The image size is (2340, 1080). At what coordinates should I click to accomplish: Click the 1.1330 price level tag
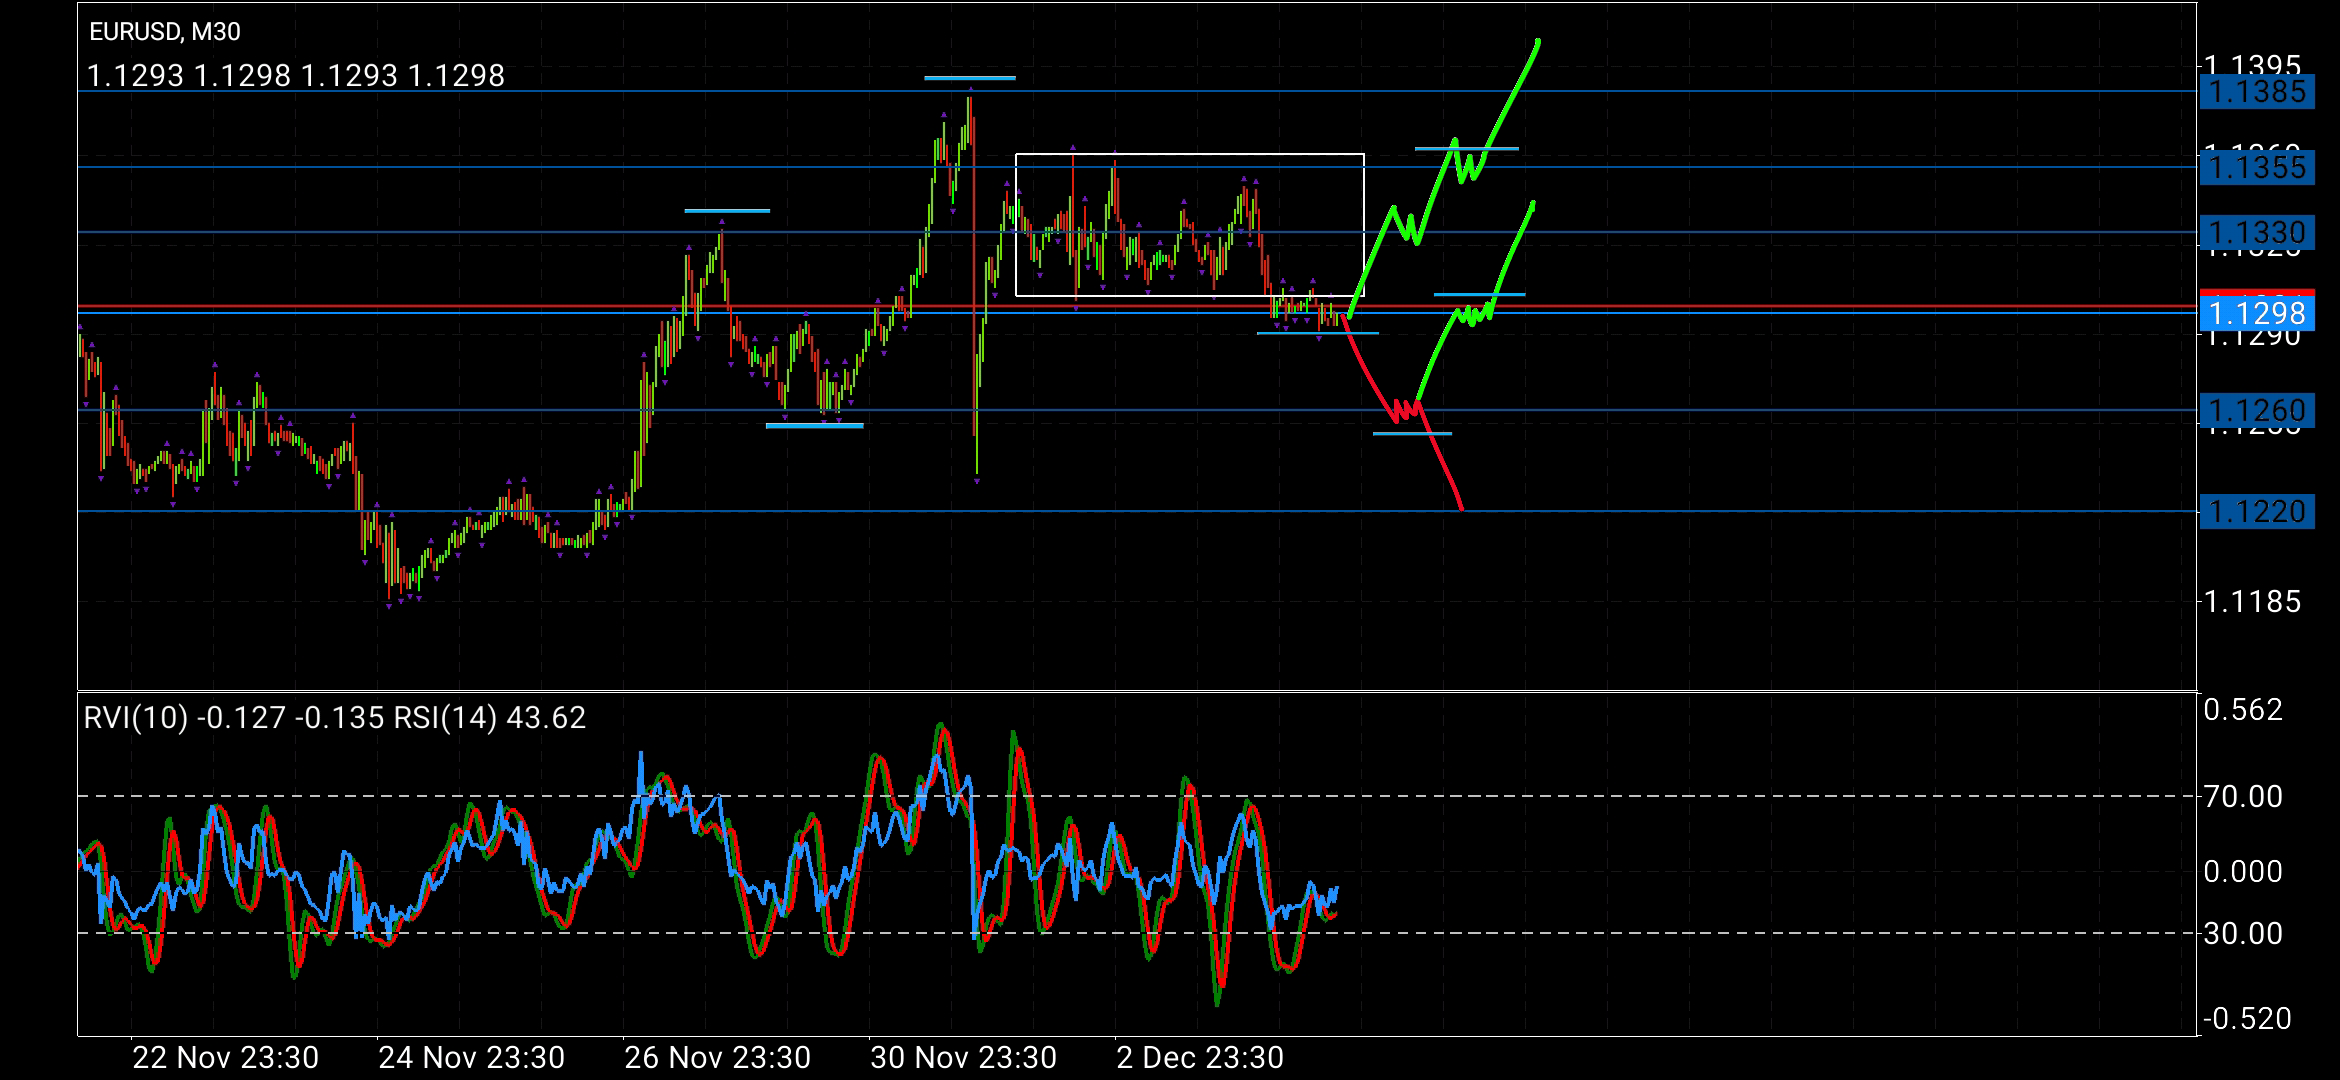[2256, 233]
